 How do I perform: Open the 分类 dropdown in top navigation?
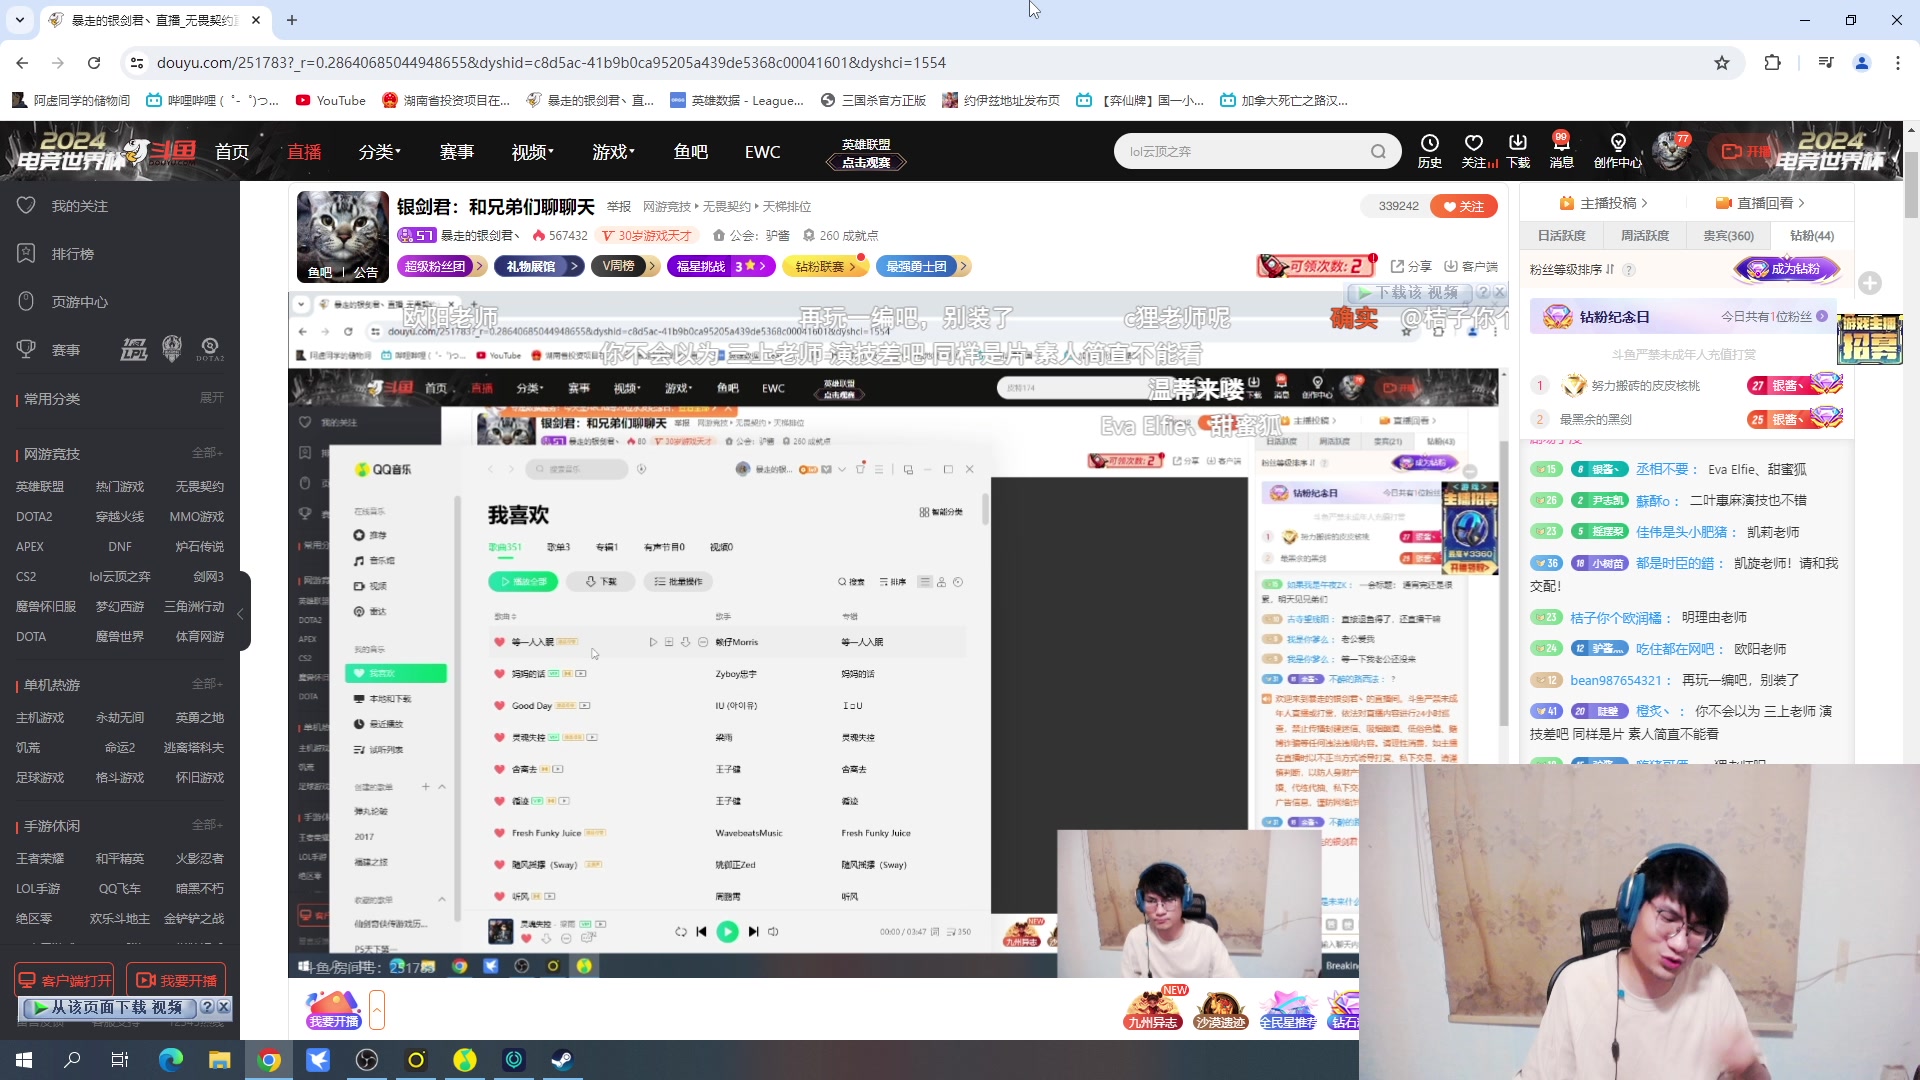(378, 151)
